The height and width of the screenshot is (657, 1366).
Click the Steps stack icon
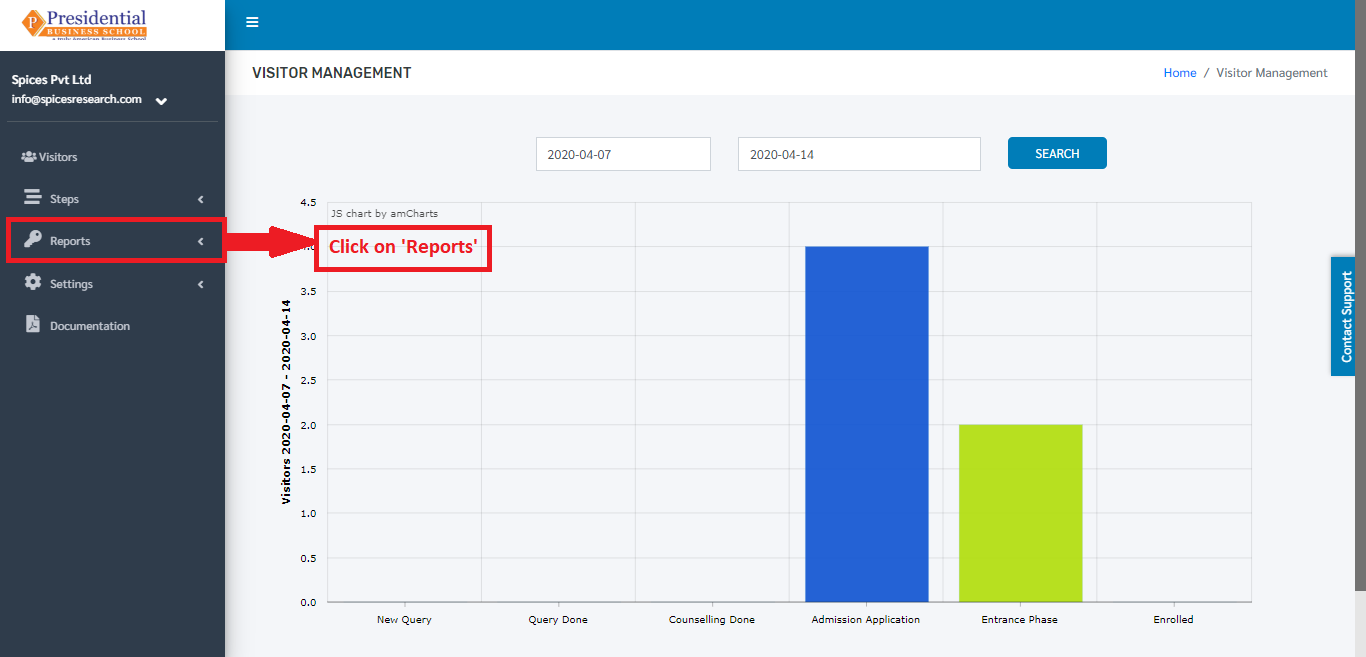pyautogui.click(x=33, y=198)
